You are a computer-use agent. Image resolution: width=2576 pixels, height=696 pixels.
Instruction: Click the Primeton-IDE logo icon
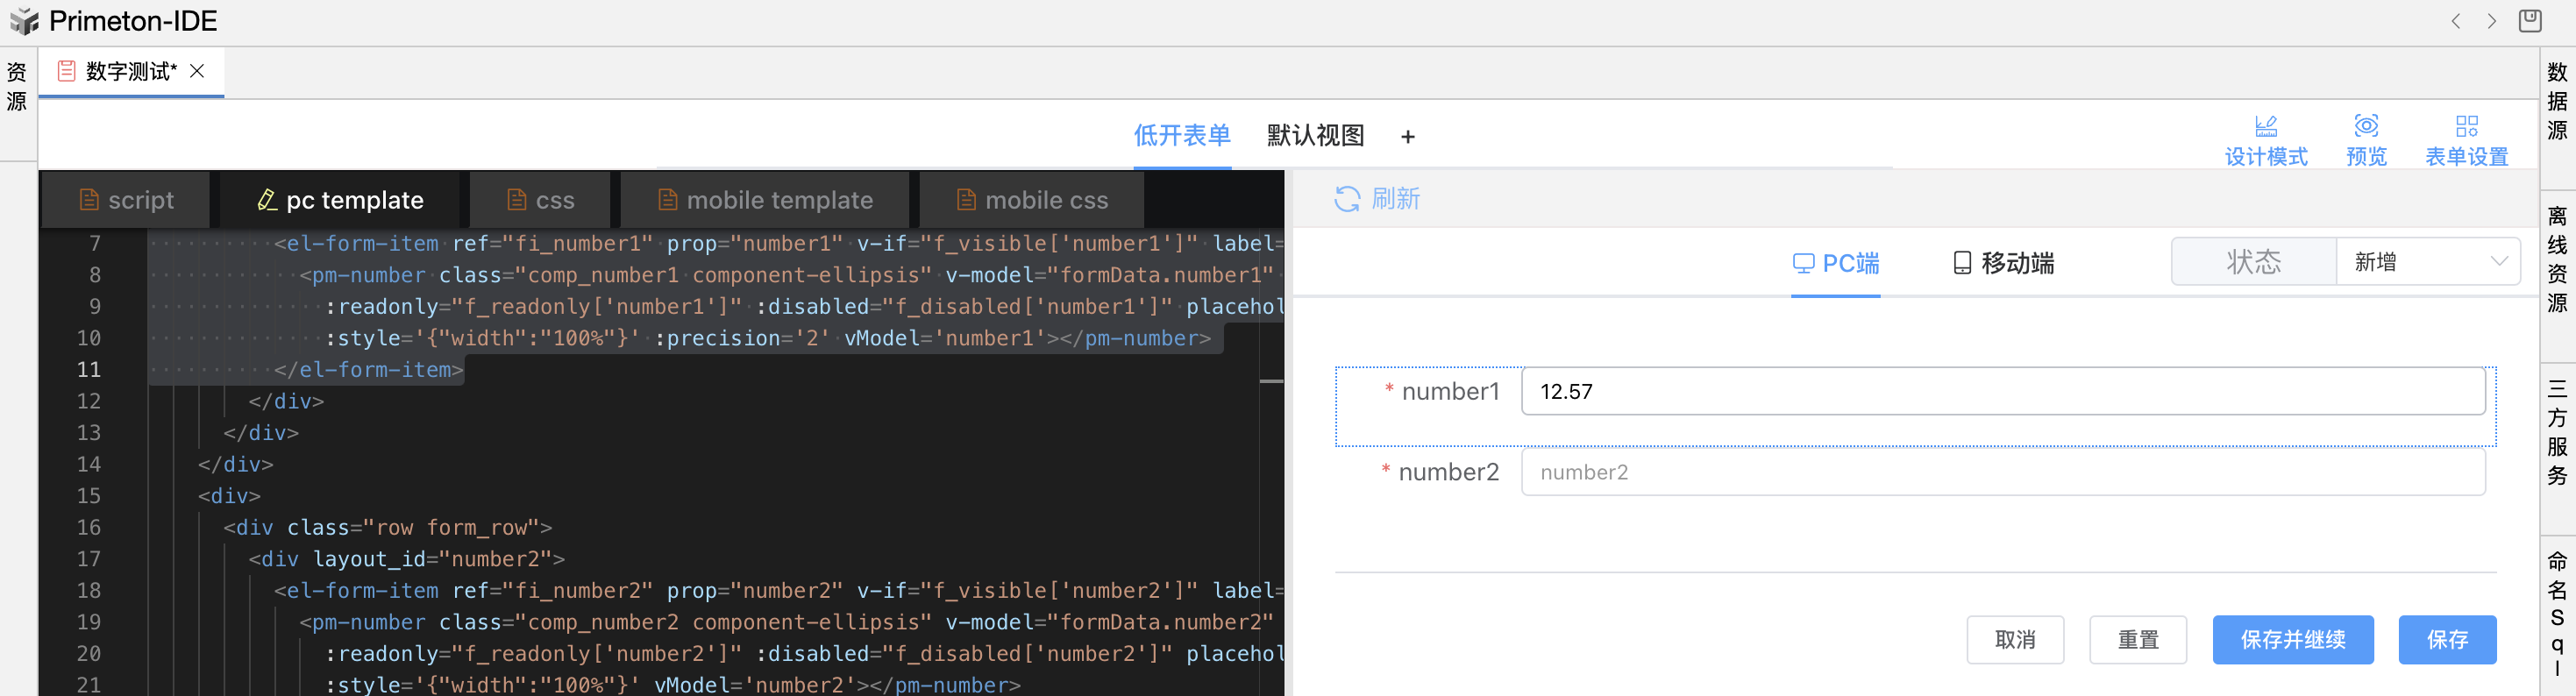(24, 21)
